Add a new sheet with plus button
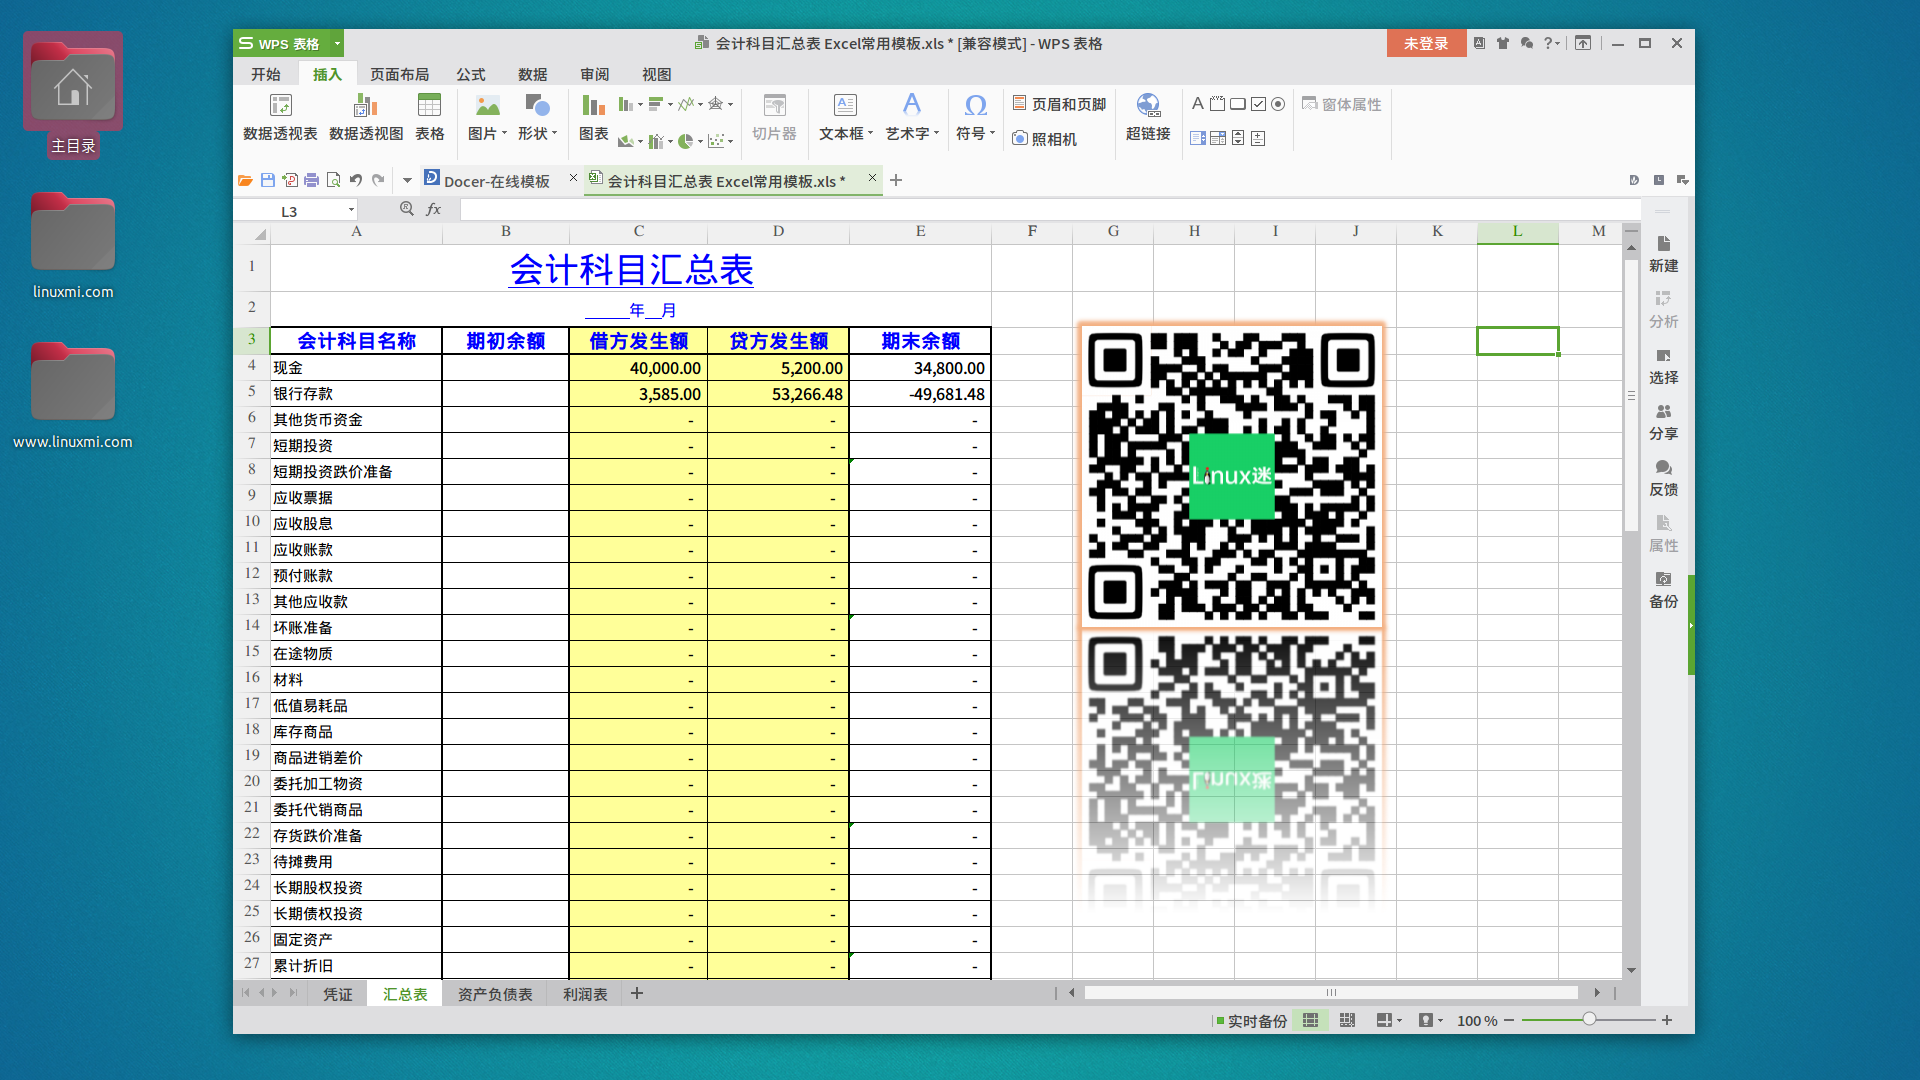This screenshot has height=1080, width=1920. pos(637,993)
